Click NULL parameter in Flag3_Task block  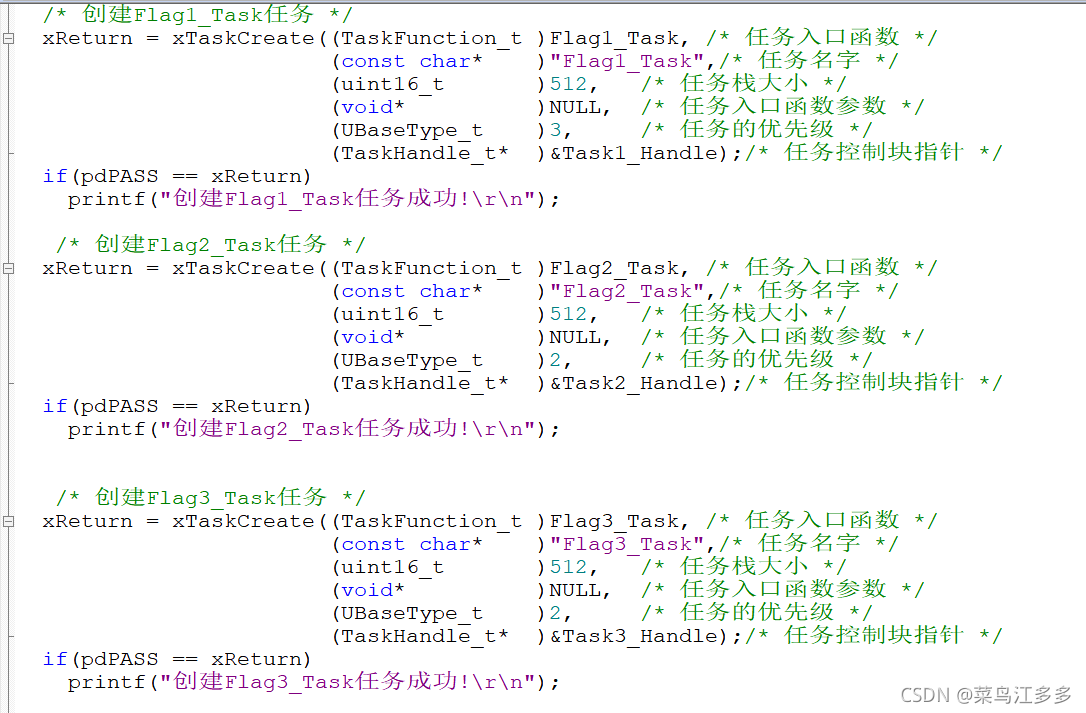575,590
